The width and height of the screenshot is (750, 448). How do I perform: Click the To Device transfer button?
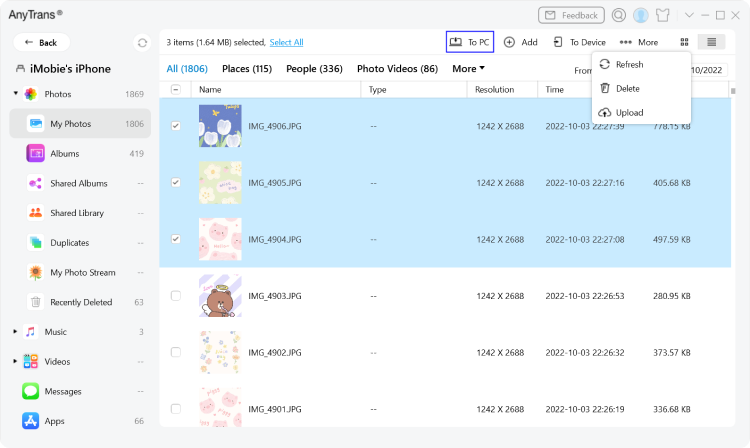[579, 42]
